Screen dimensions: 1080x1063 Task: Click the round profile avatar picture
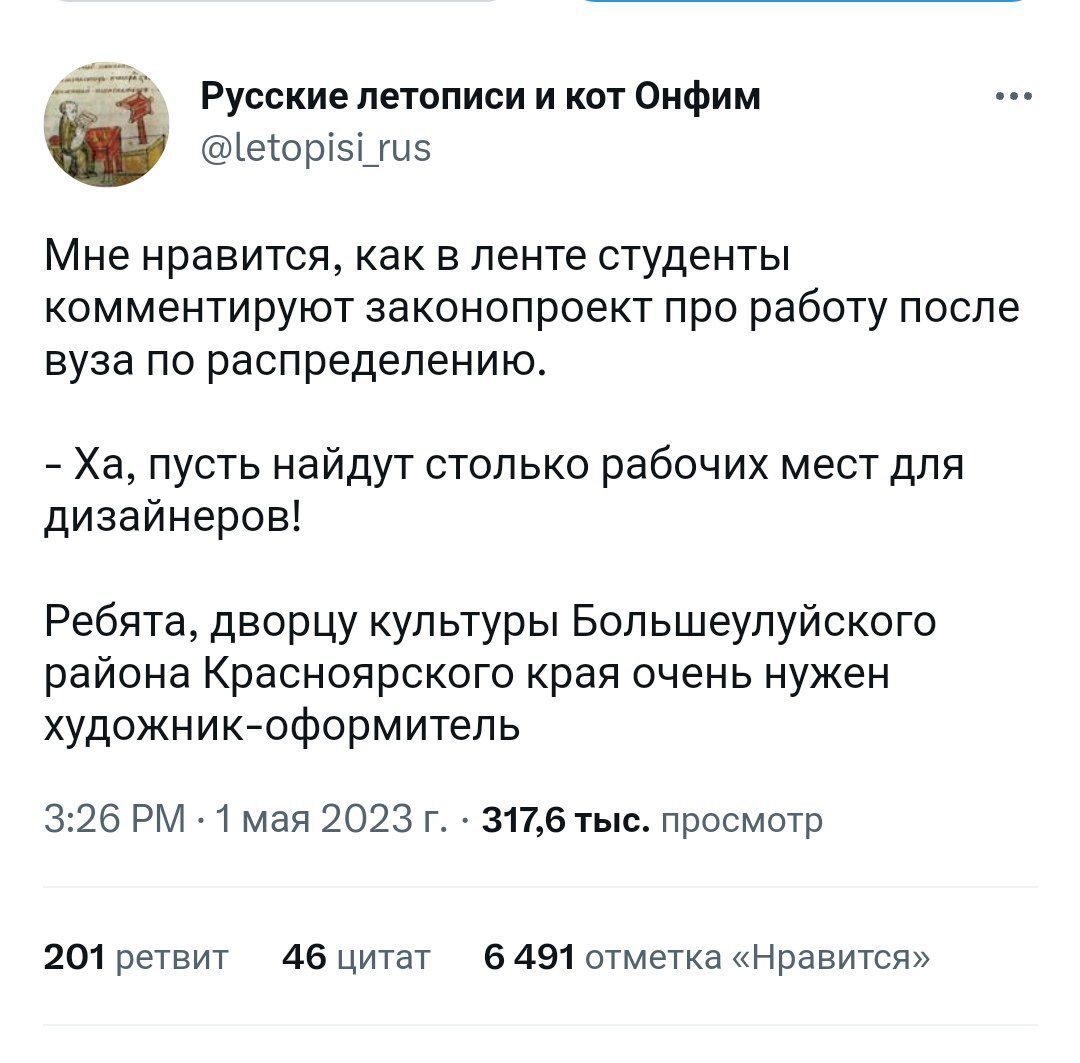[107, 124]
